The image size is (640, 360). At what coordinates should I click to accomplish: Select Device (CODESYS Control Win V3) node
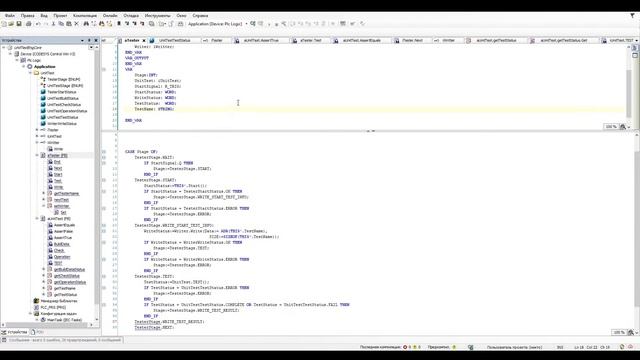pyautogui.click(x=48, y=54)
